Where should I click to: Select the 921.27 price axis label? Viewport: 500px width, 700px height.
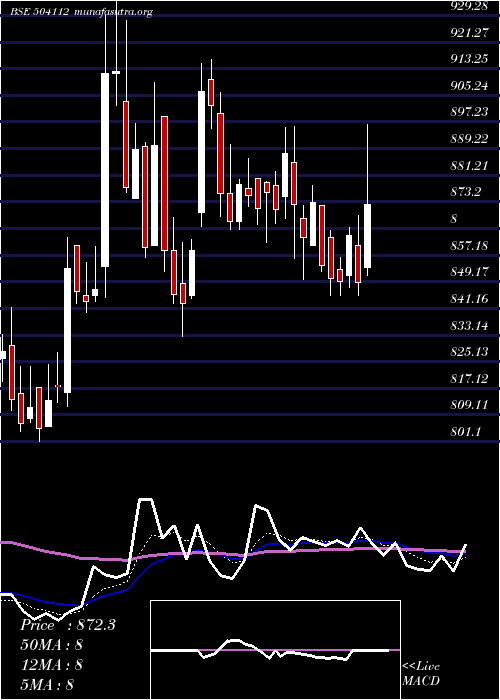pos(469,33)
